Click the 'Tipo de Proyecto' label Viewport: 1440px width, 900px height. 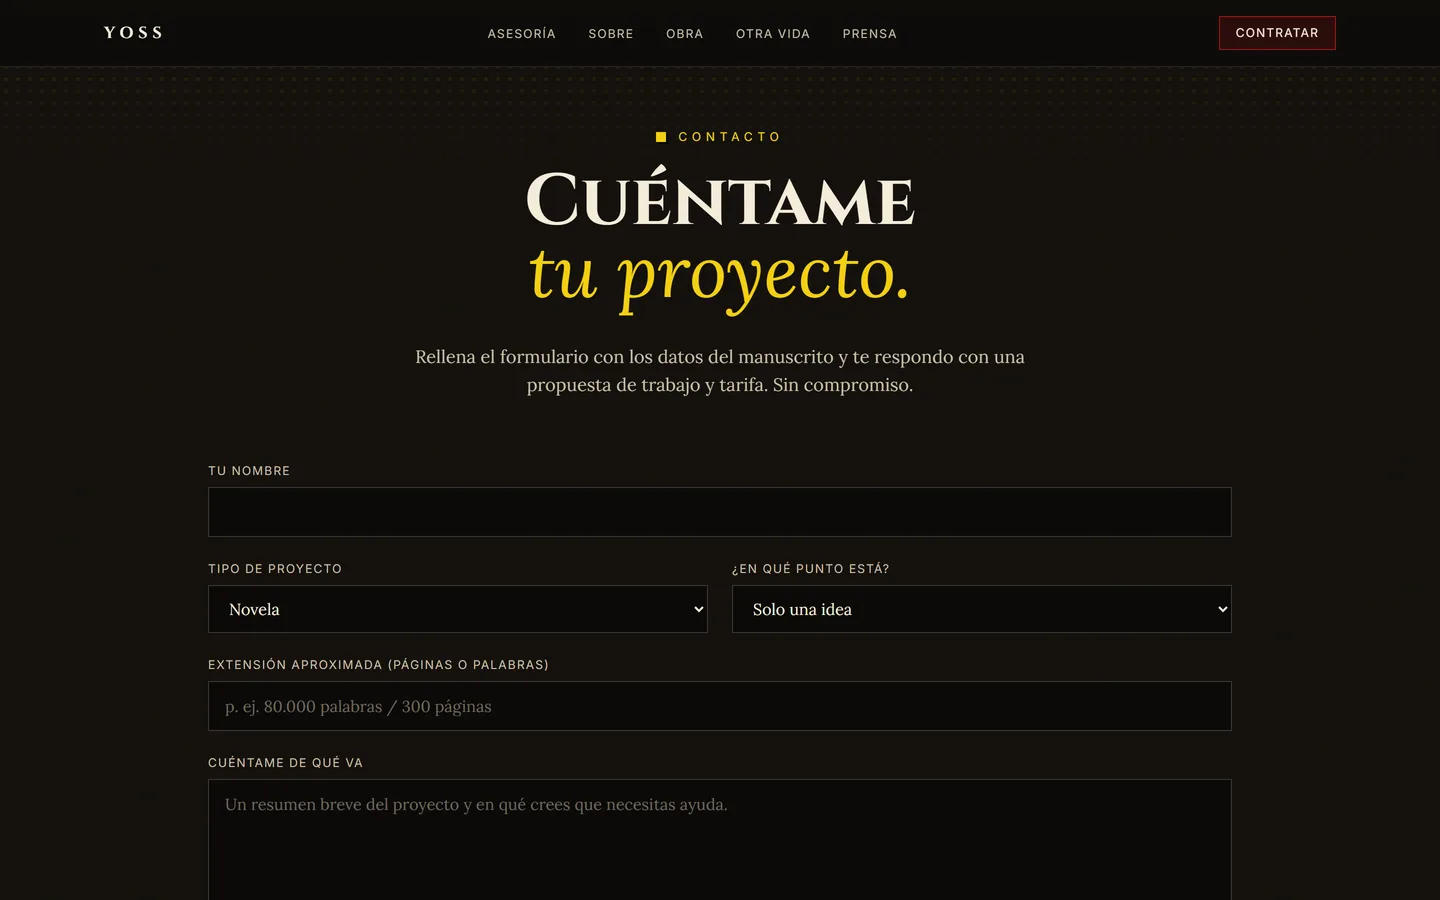tap(275, 569)
